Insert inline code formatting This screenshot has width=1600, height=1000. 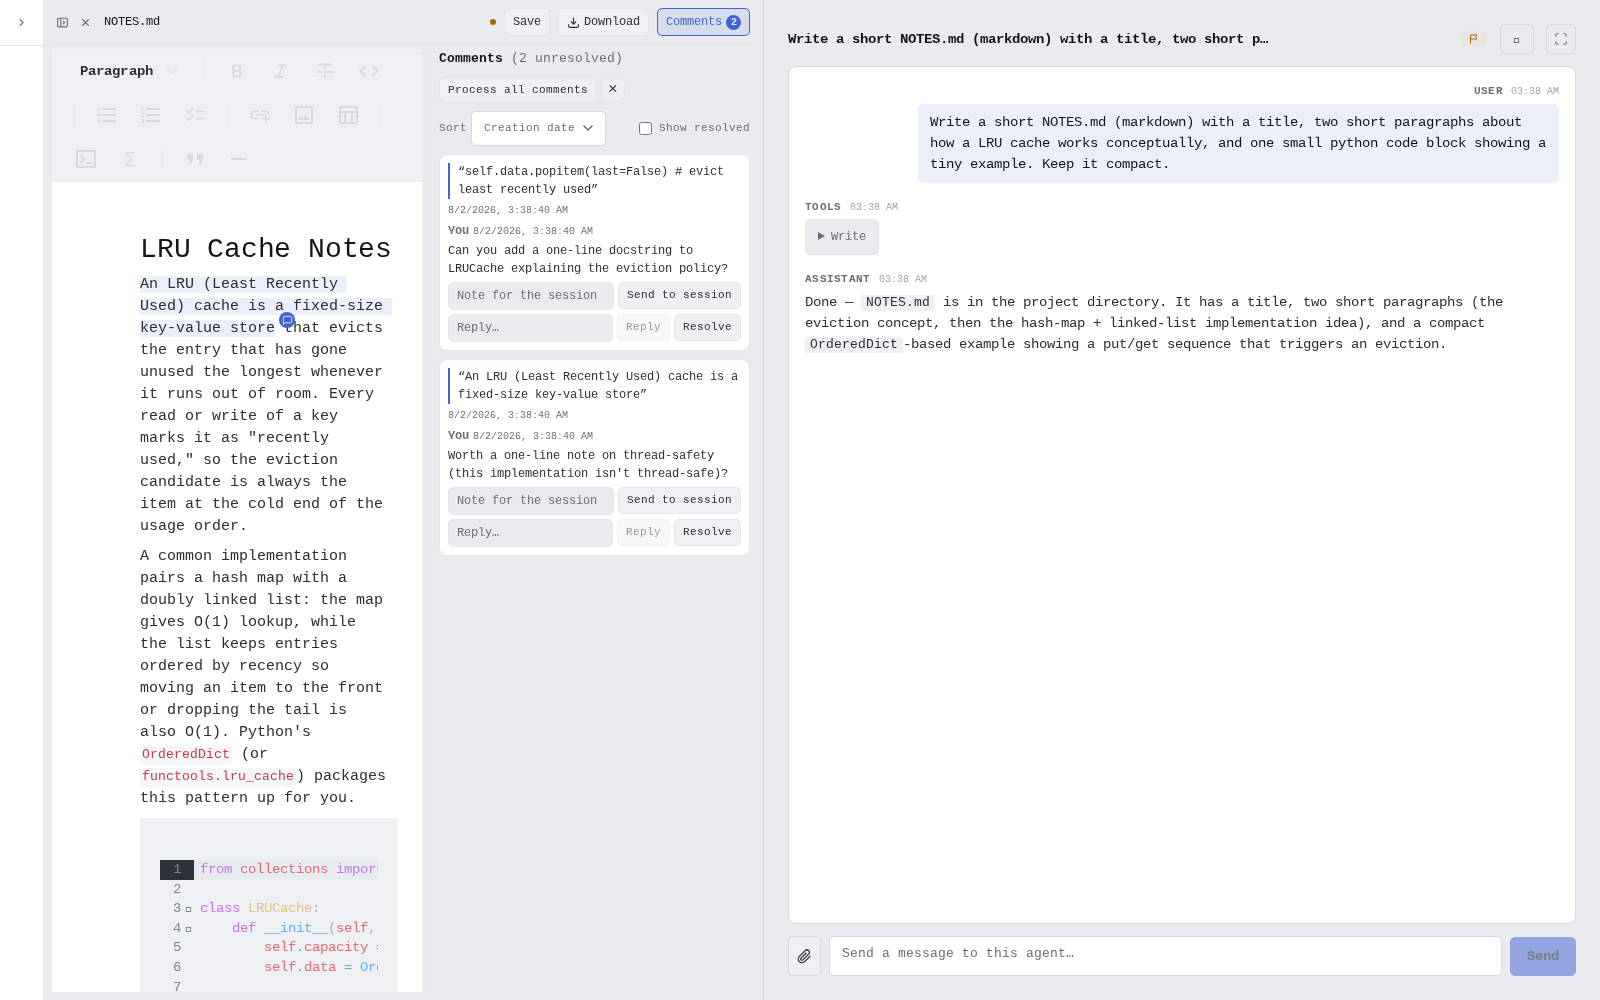click(x=369, y=71)
